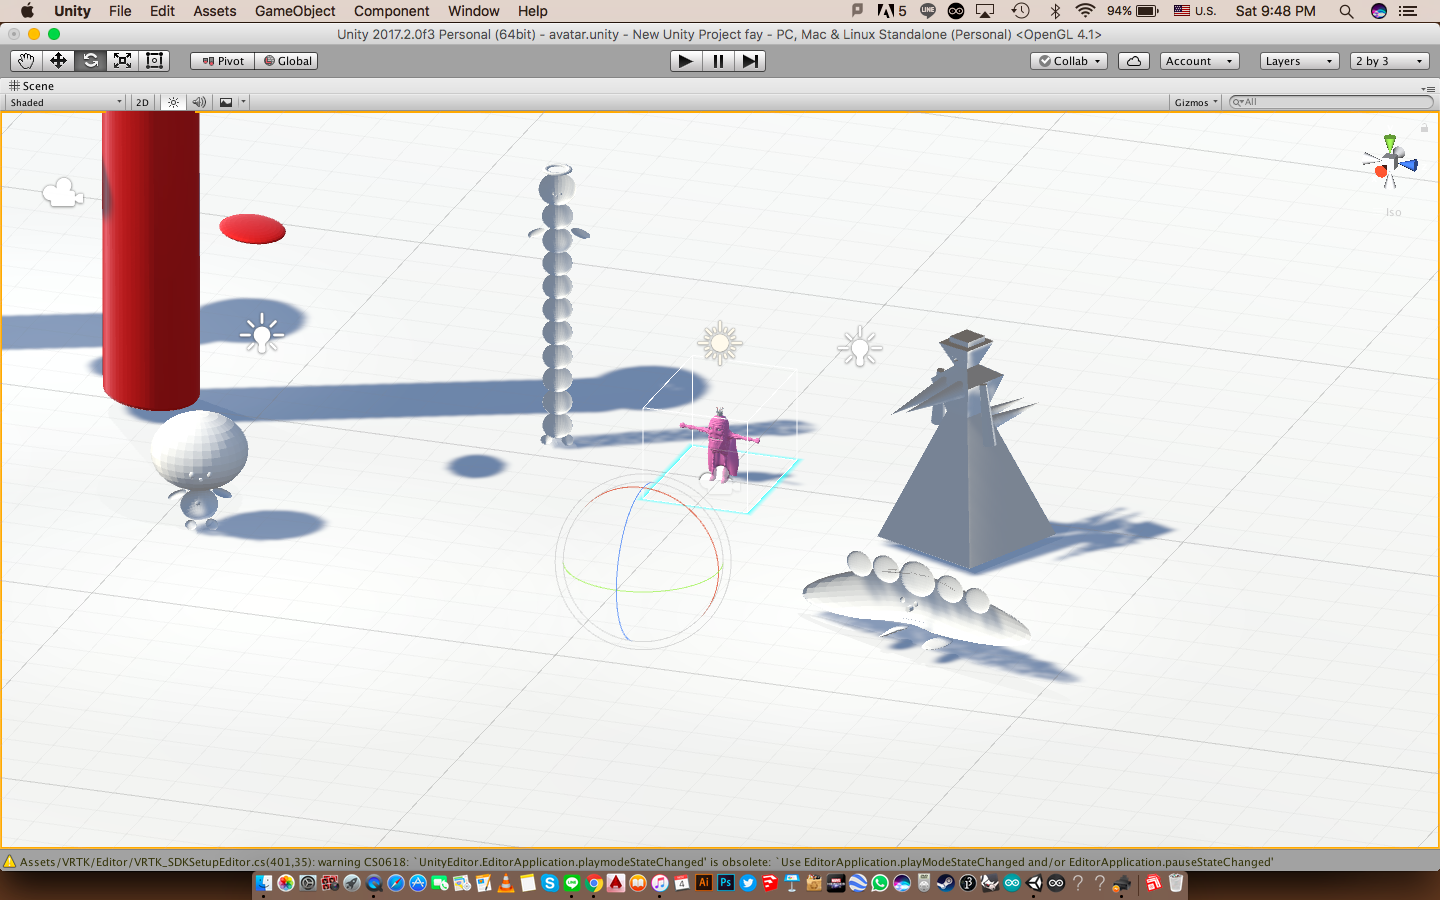1440x900 pixels.
Task: Open the U.S. input source menu
Action: (x=1195, y=11)
